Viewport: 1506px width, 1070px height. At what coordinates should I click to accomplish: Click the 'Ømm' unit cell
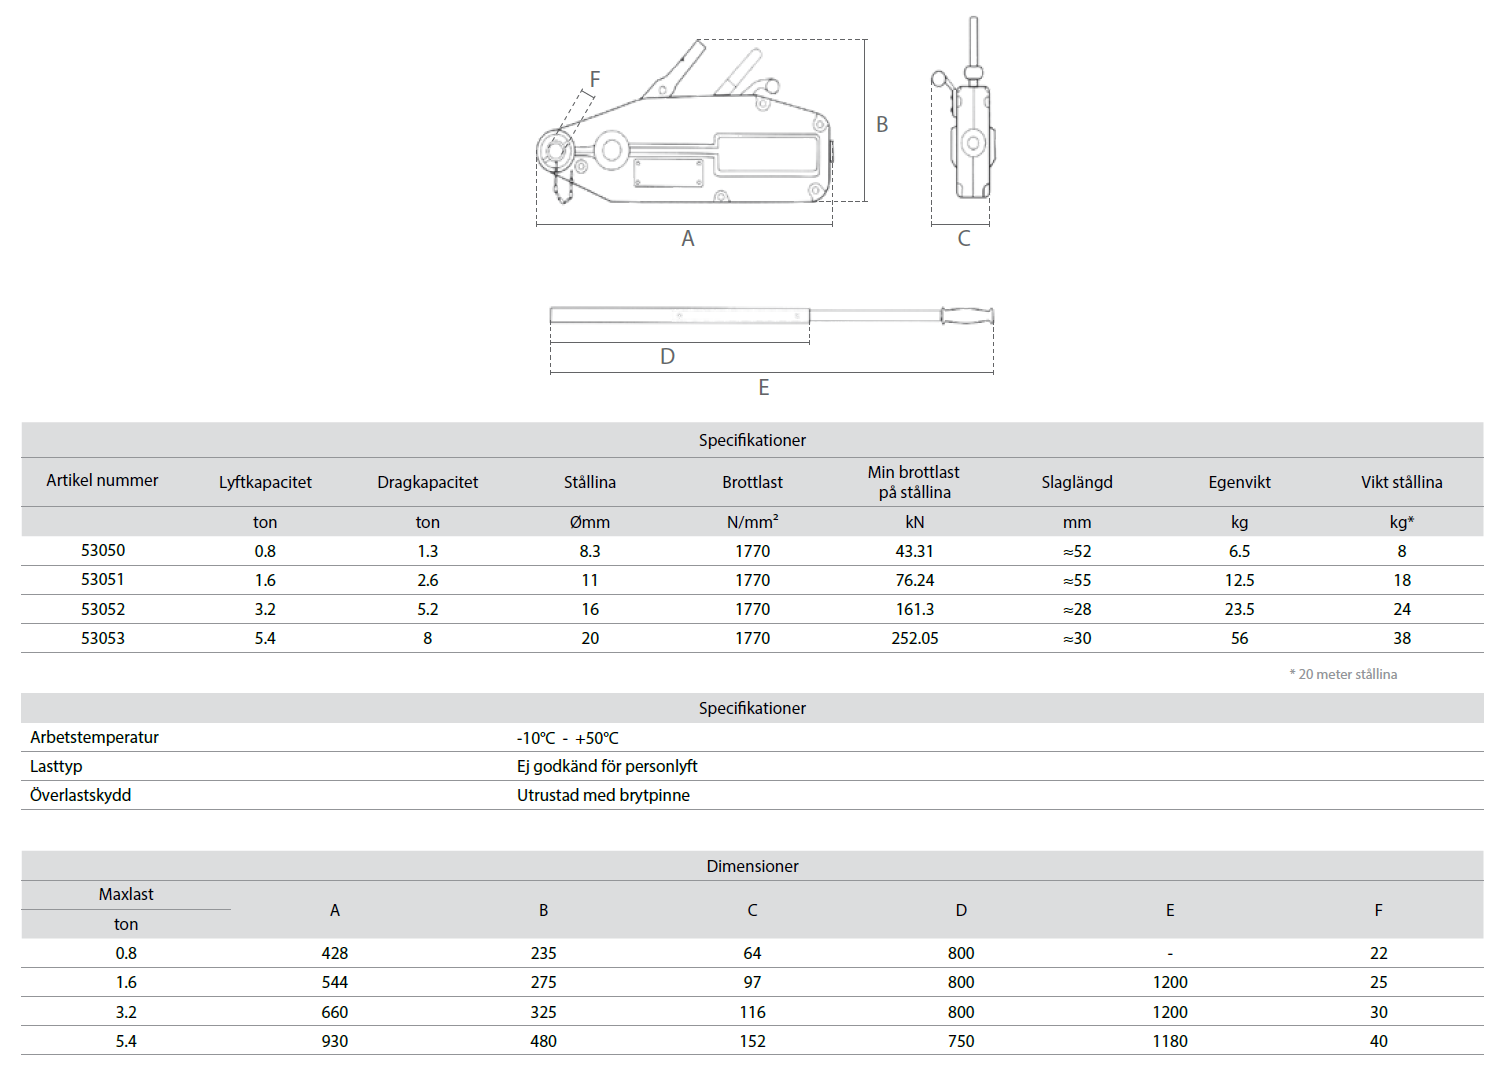point(590,522)
